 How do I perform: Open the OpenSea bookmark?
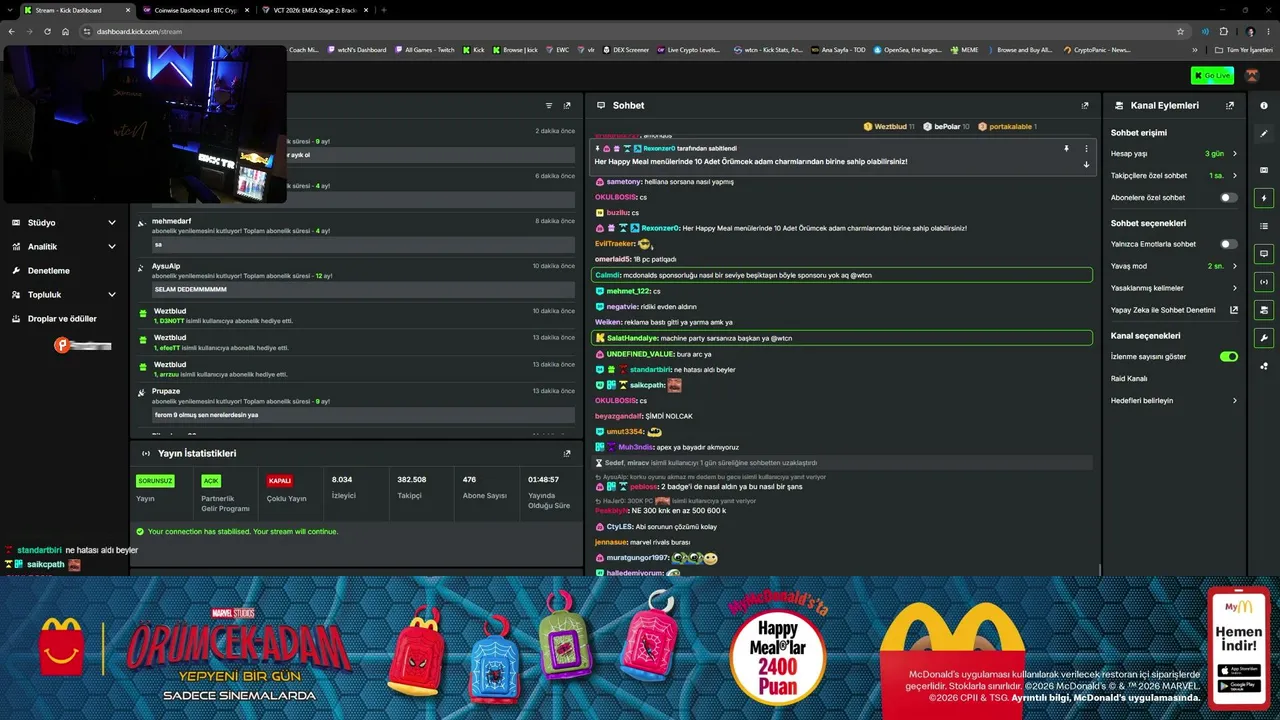[907, 49]
